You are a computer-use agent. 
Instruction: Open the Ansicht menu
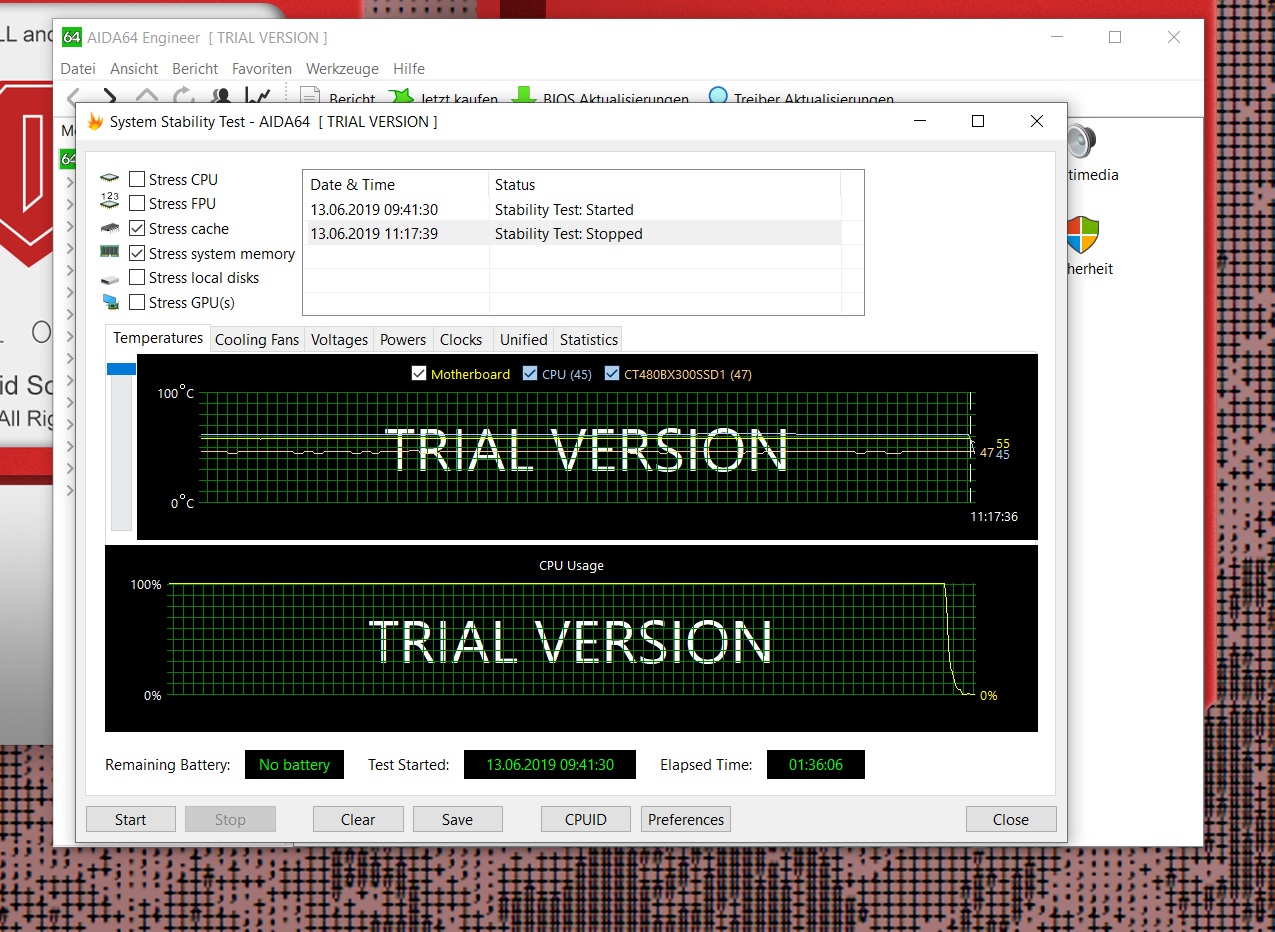[134, 69]
